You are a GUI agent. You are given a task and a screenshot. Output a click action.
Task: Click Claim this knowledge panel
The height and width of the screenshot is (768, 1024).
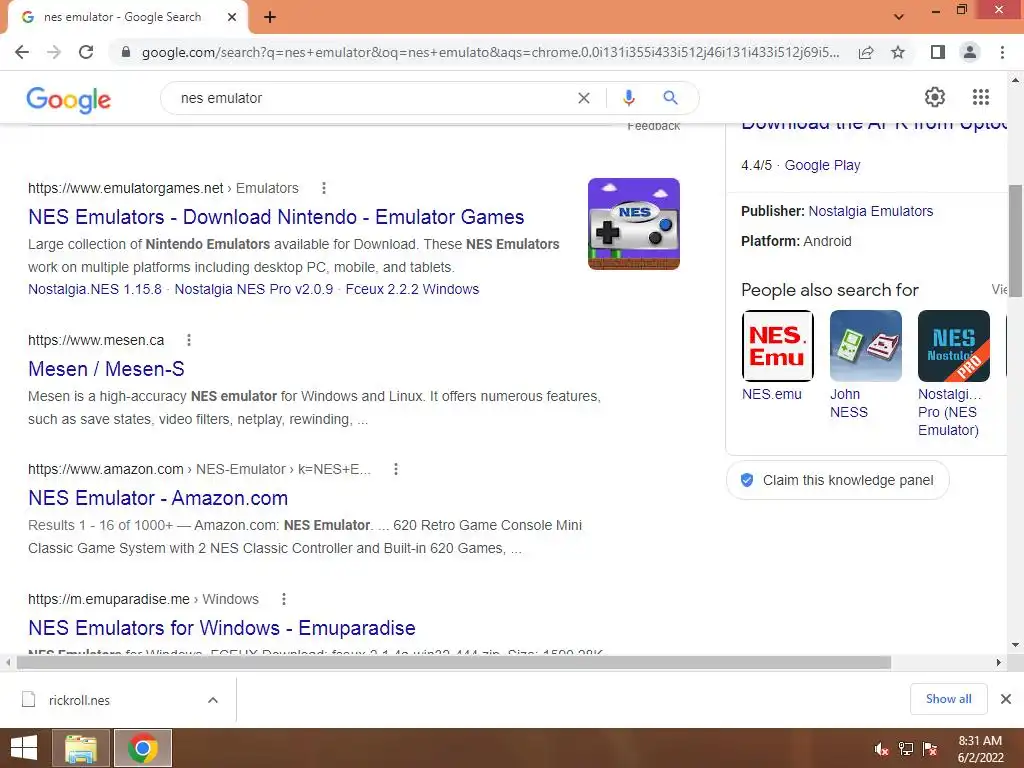pyautogui.click(x=838, y=480)
